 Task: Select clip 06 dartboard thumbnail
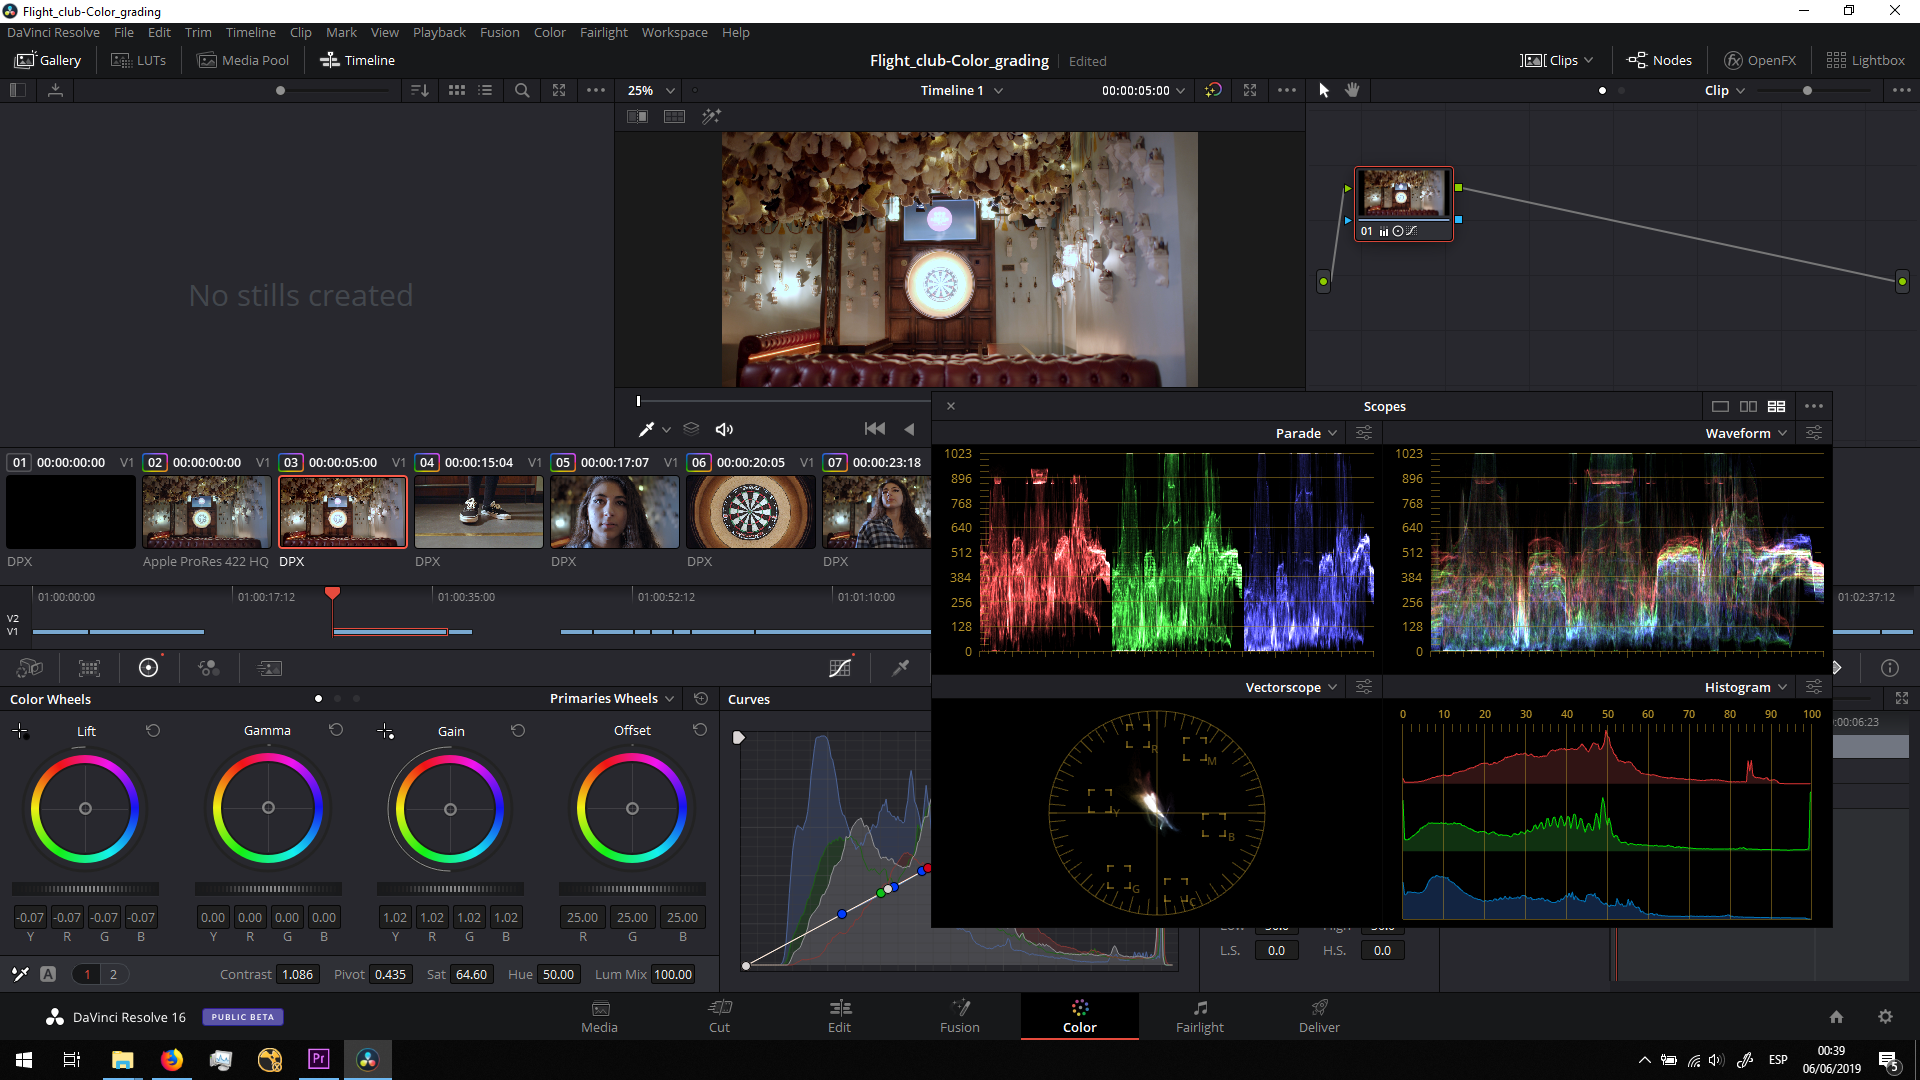(750, 512)
